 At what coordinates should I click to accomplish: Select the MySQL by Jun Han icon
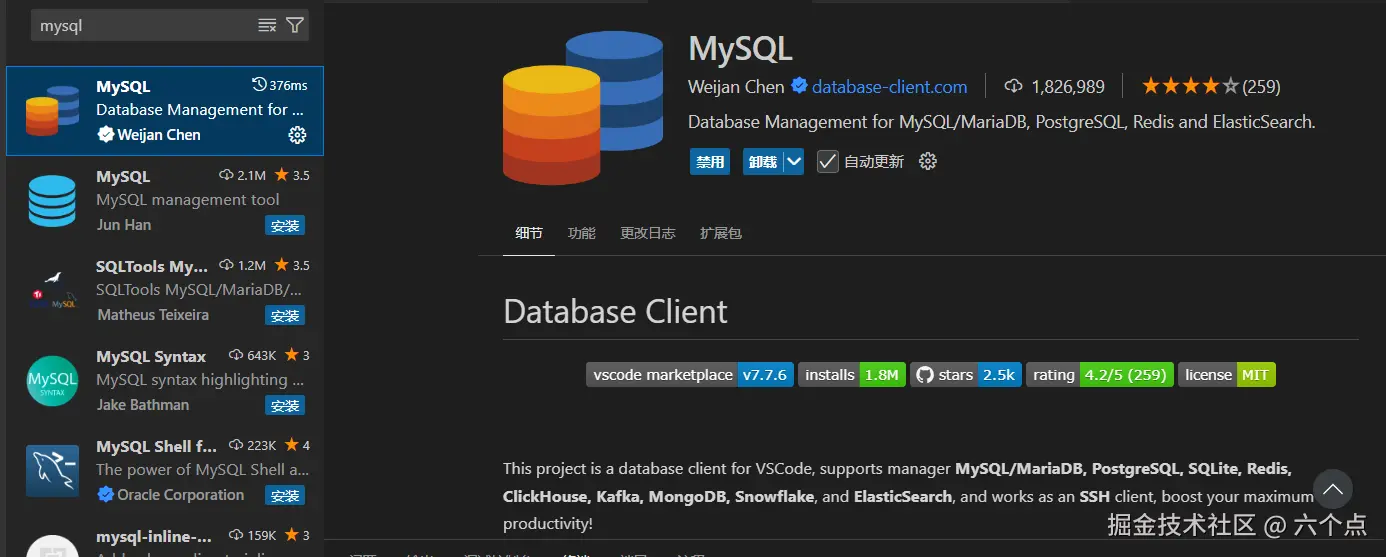click(52, 200)
